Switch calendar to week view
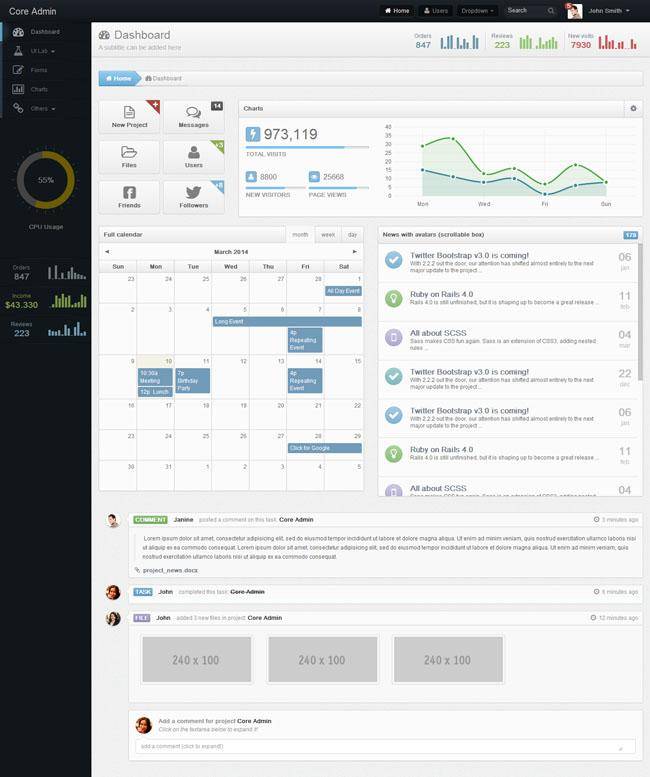 coord(327,234)
